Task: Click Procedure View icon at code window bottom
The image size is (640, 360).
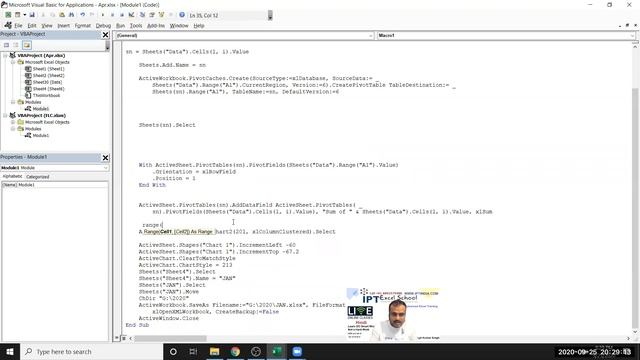Action: 117,338
